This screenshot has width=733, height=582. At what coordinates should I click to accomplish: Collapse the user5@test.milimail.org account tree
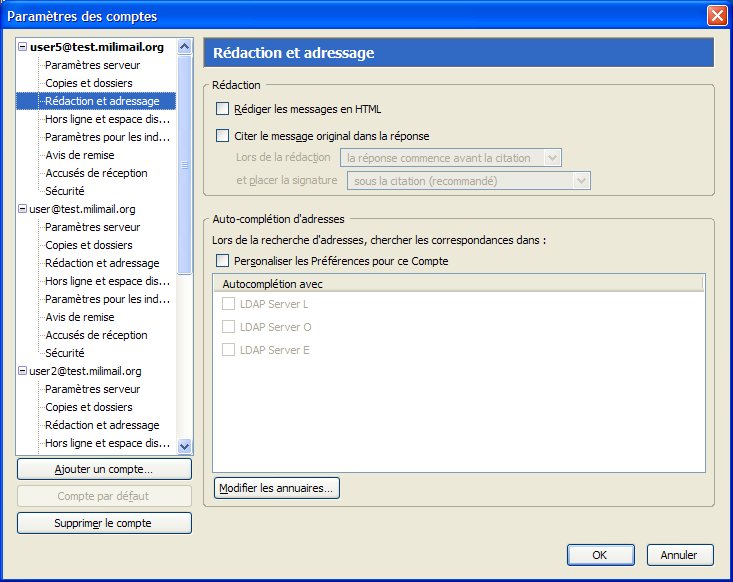tap(23, 47)
